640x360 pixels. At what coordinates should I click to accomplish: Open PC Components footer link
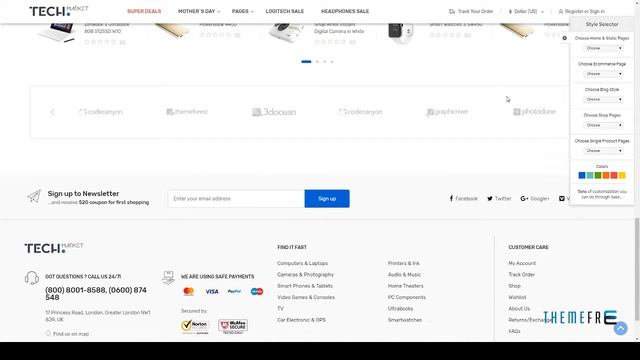(407, 298)
